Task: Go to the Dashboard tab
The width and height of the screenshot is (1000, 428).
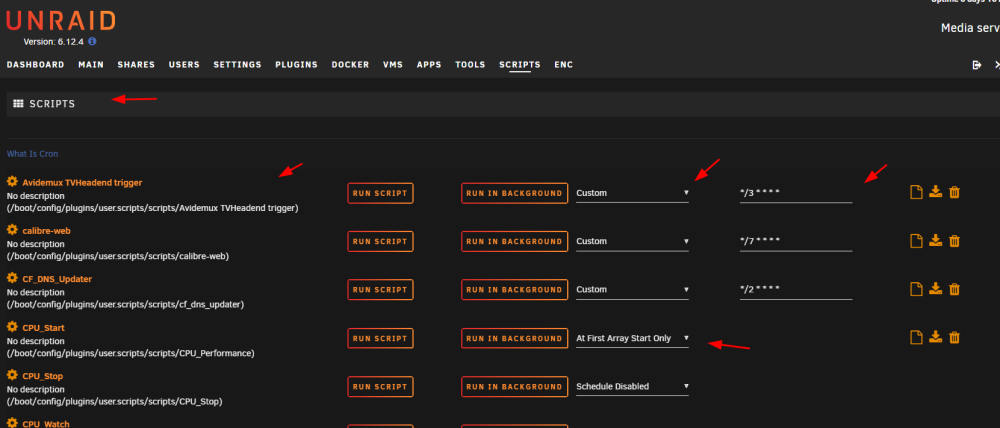Action: click(x=36, y=64)
